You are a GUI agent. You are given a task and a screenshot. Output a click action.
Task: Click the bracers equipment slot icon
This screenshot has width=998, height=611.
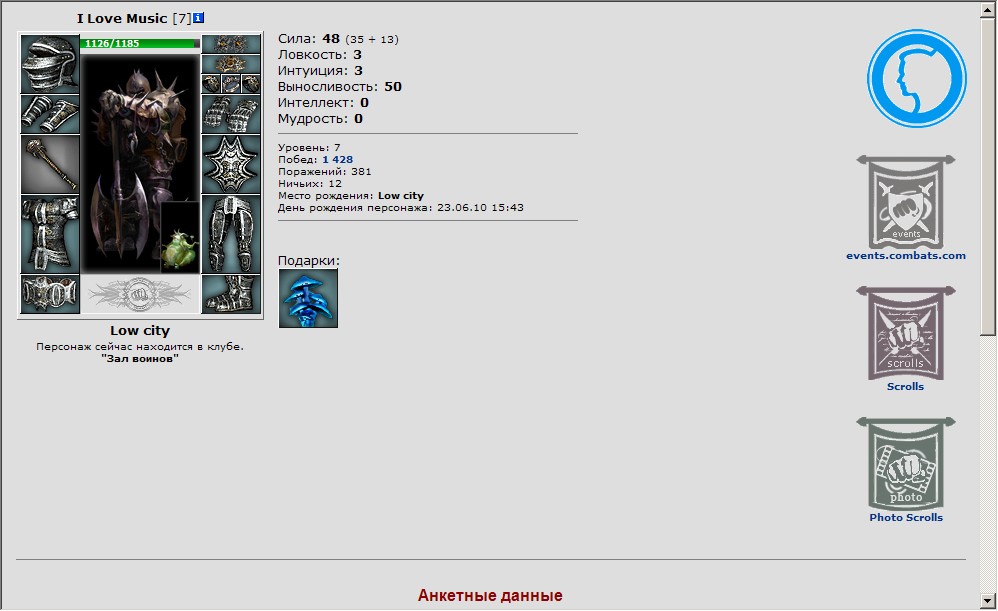50,114
